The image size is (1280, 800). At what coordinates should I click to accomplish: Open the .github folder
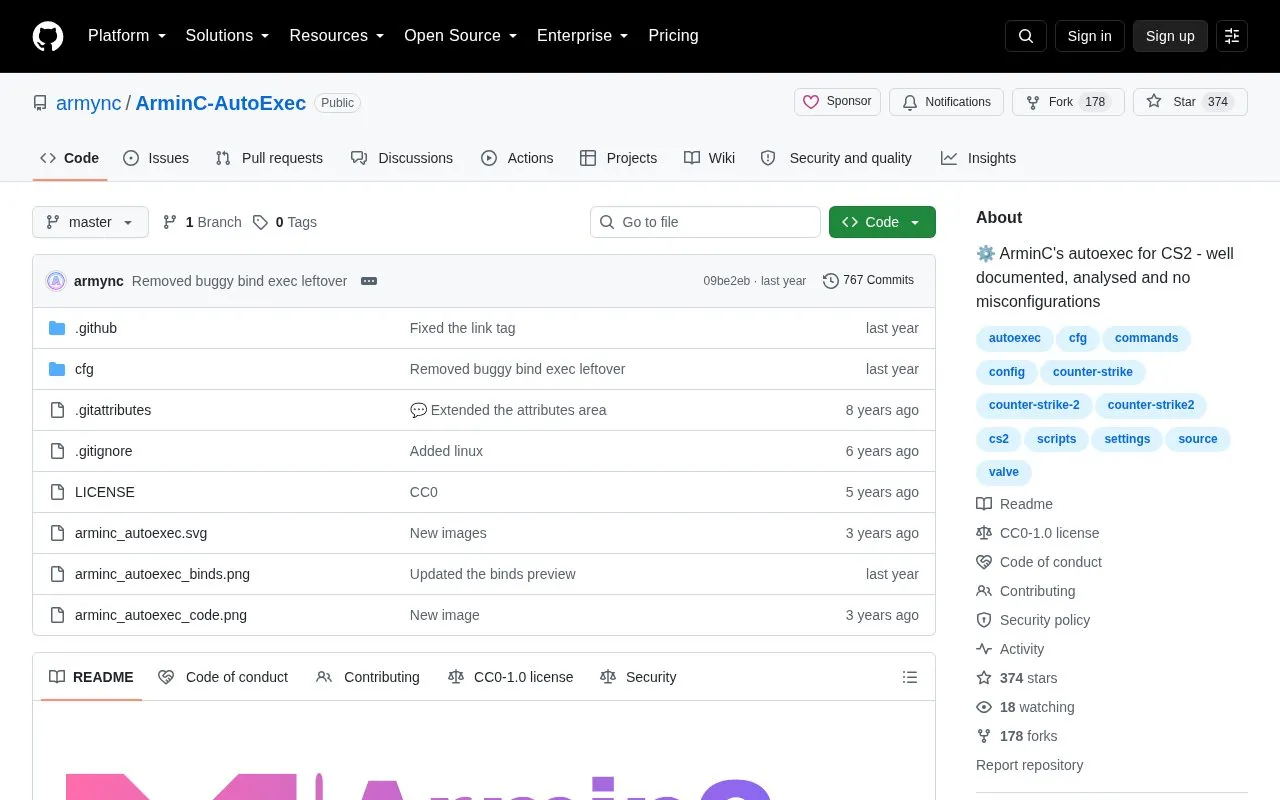tap(96, 328)
